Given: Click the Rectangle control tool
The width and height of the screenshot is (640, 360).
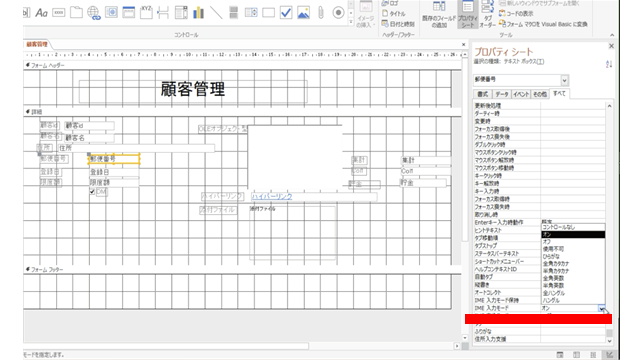Looking at the screenshot, I should (x=268, y=13).
